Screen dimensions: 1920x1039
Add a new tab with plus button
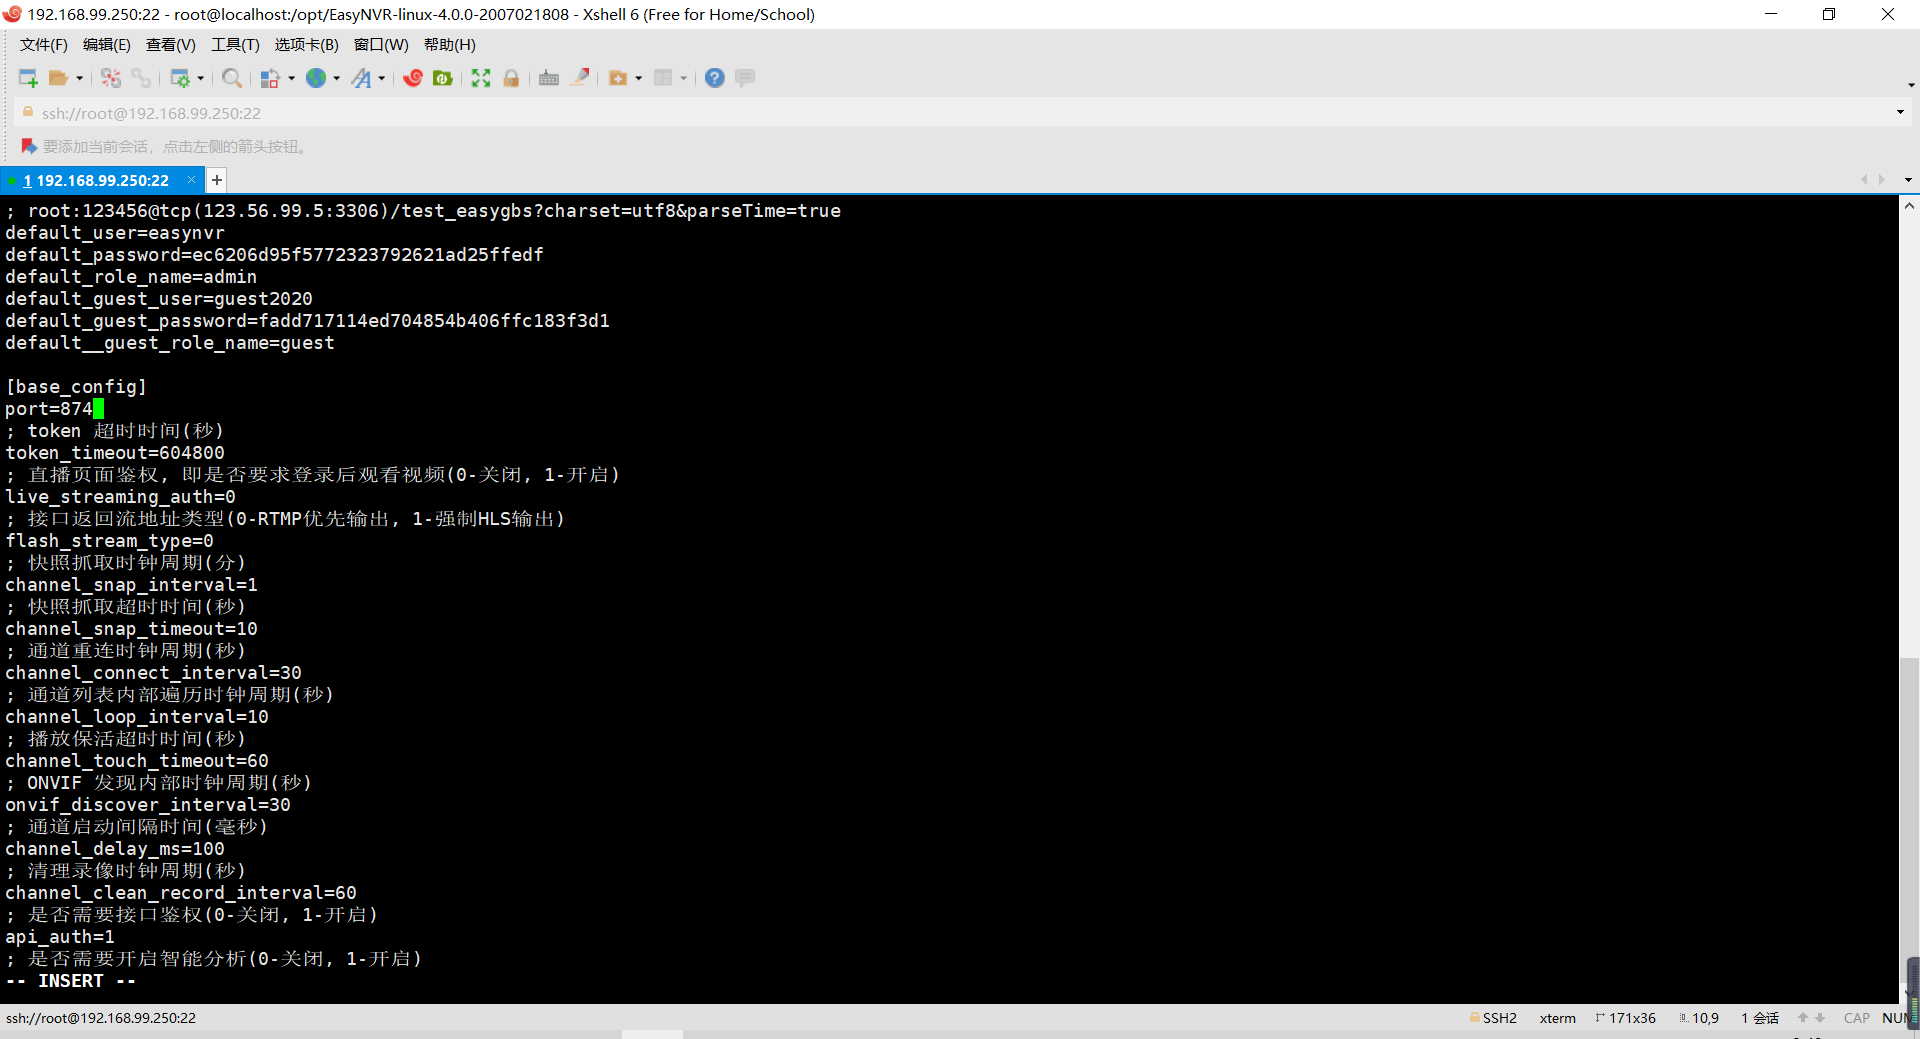[217, 180]
